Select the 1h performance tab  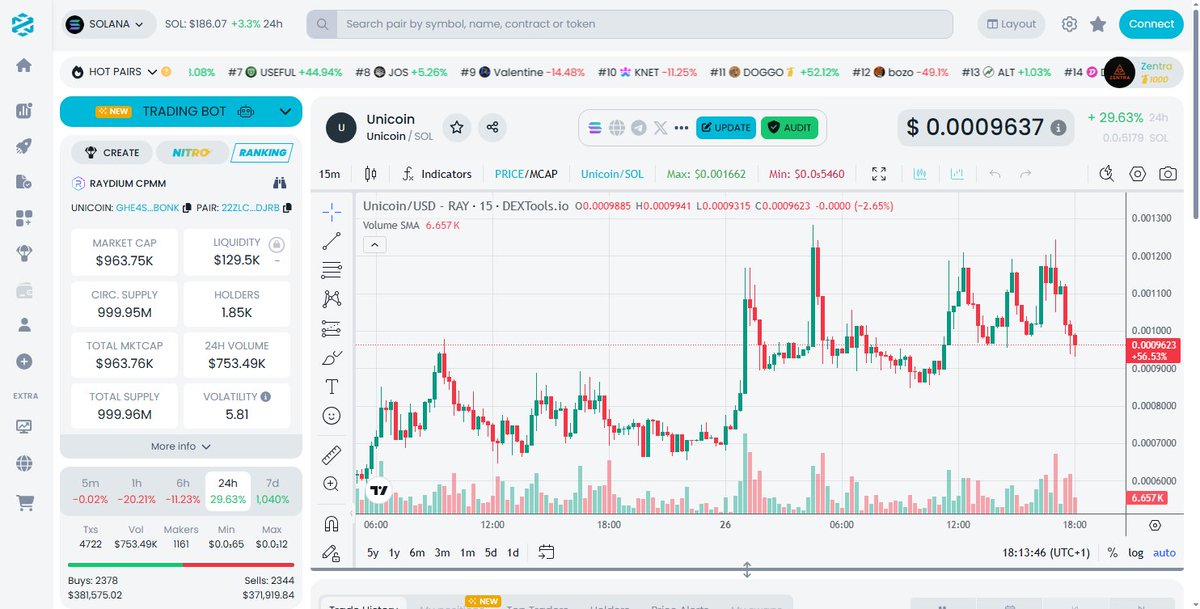point(136,490)
